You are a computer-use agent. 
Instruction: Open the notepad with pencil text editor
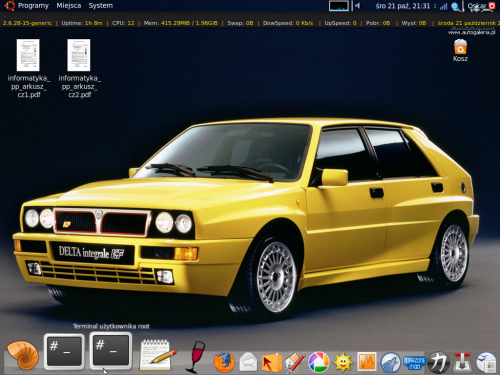157,355
